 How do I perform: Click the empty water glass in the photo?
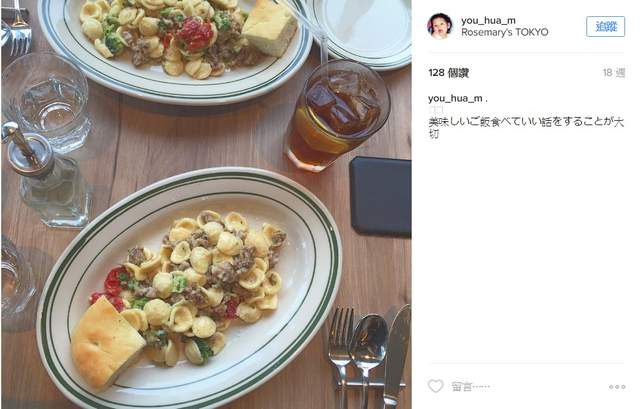(46, 102)
